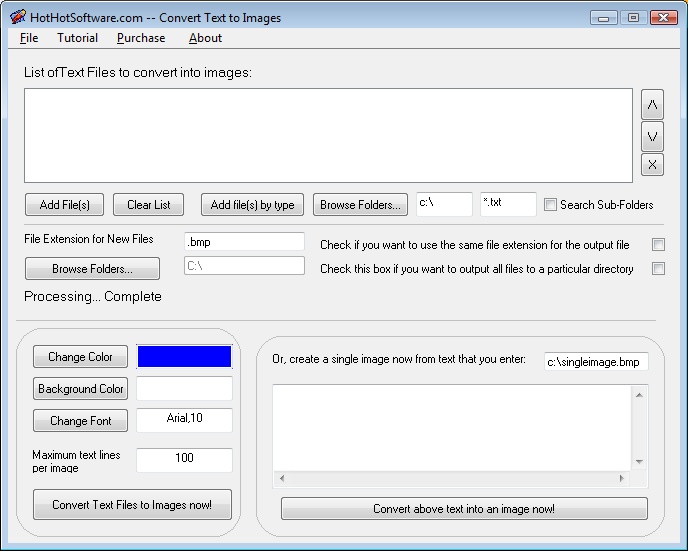Click the 'File Extension for New Files' label
The image size is (688, 551).
[89, 239]
